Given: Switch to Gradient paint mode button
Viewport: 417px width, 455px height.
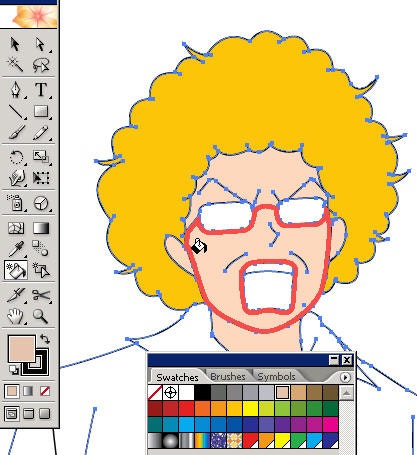Looking at the screenshot, I should coord(28,391).
